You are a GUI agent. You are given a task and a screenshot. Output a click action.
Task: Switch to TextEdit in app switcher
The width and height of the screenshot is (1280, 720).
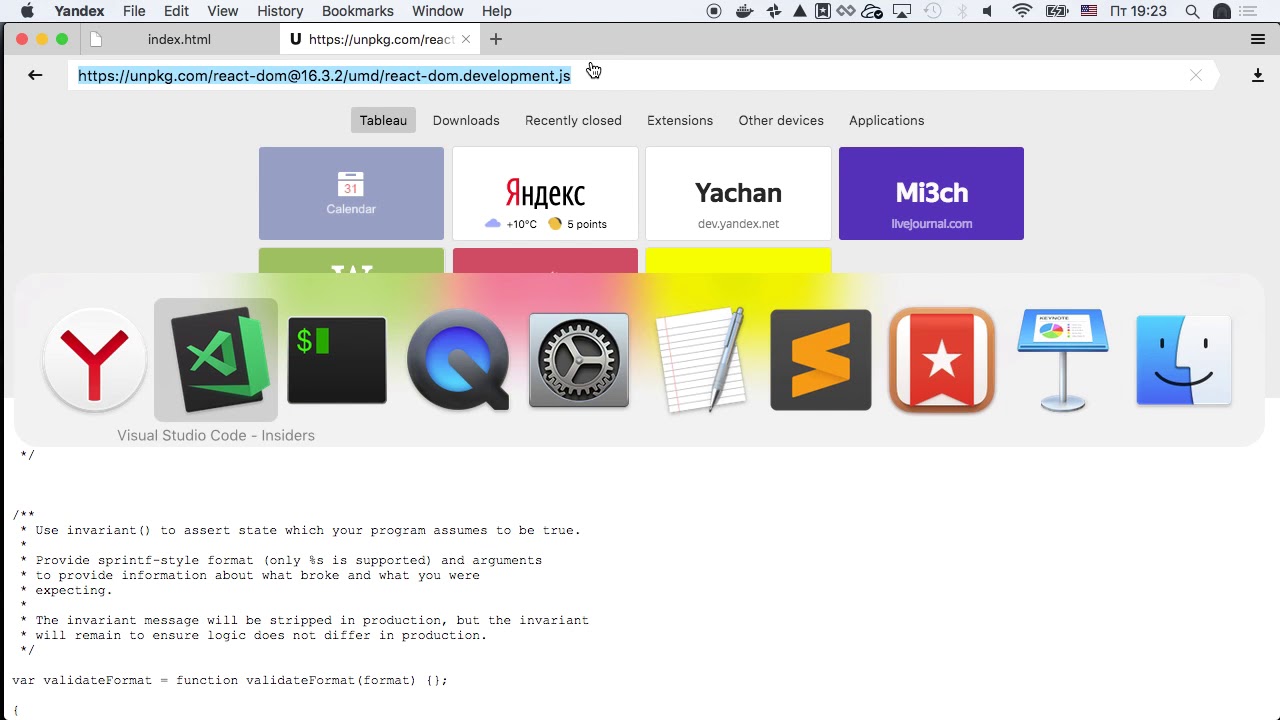tap(700, 360)
